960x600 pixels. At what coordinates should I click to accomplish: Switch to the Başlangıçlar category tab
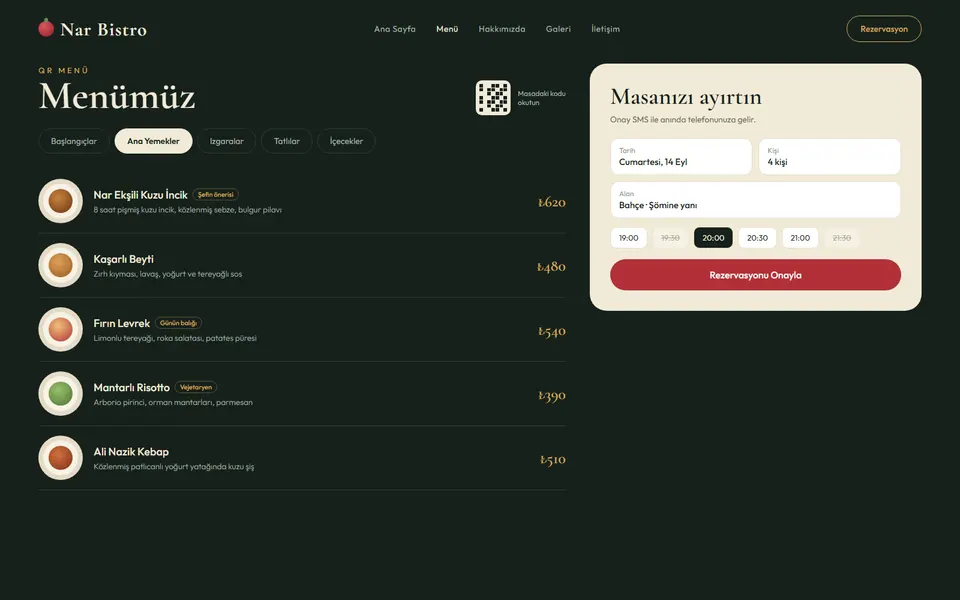(74, 141)
